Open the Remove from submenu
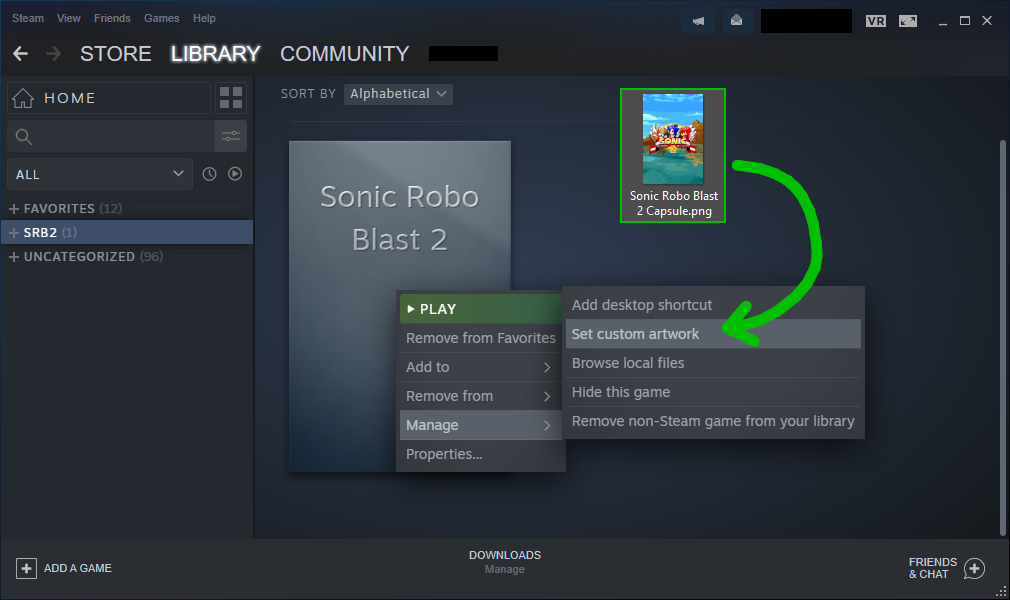 click(481, 396)
